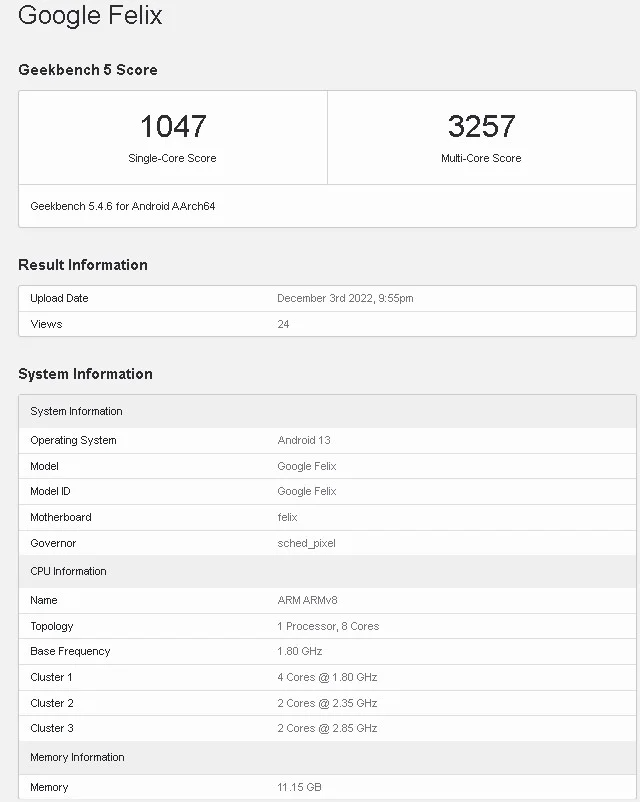Click the Views count value 24
Viewport: 640px width, 802px height.
(283, 324)
